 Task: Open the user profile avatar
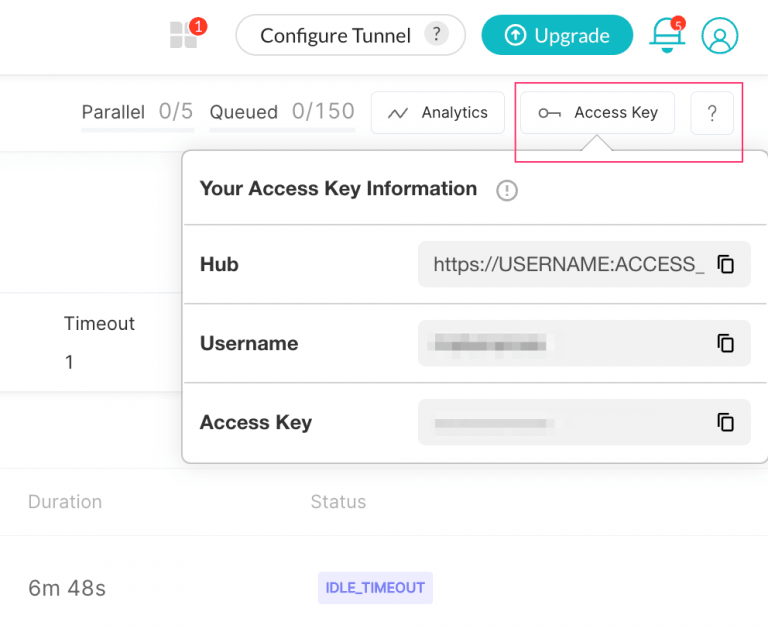tap(719, 35)
